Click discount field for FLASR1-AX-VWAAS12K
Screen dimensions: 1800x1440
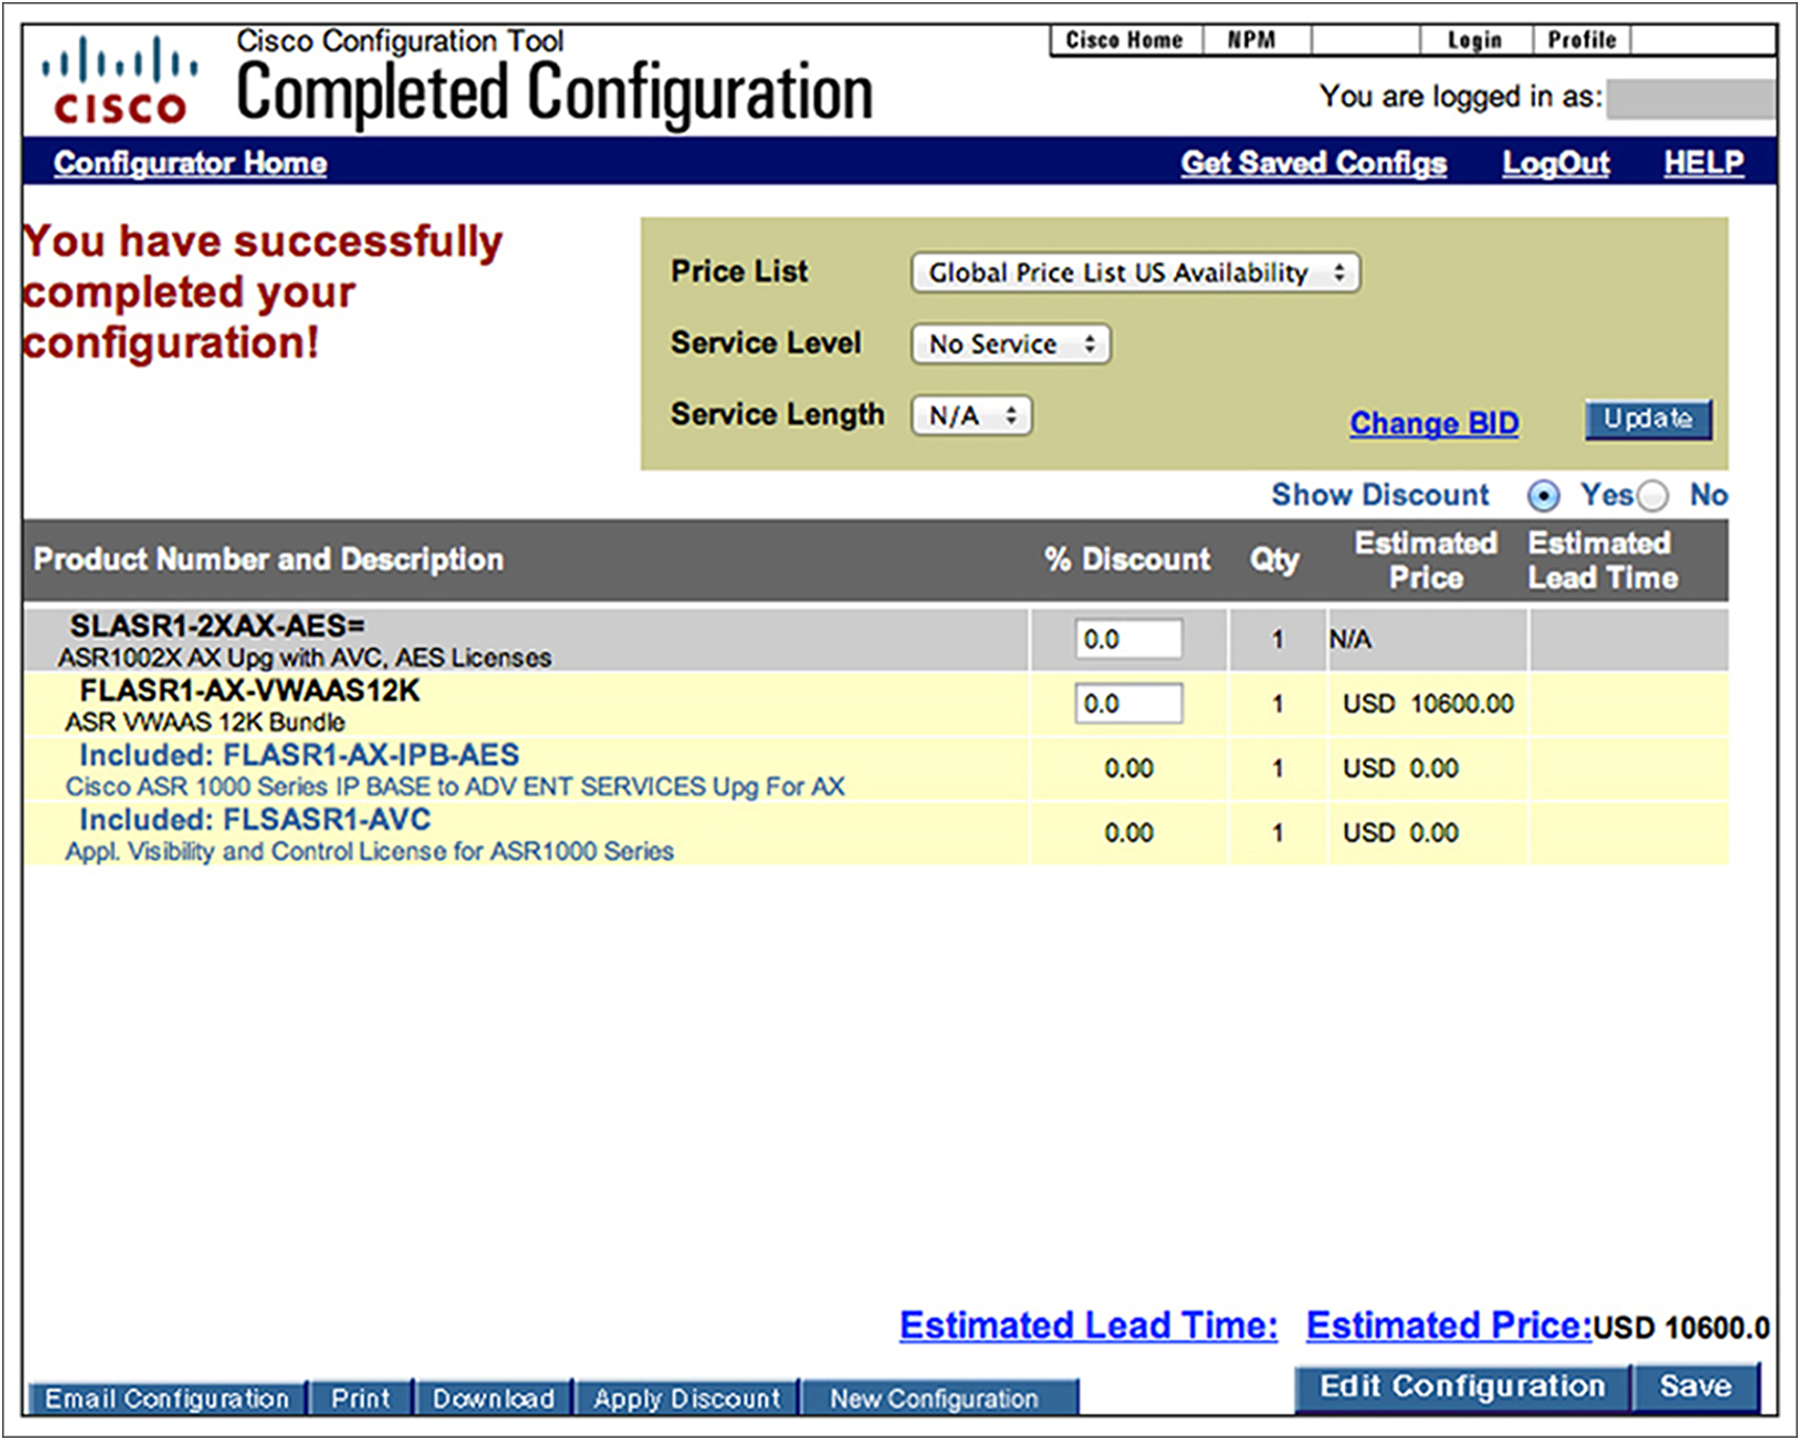coord(1128,704)
